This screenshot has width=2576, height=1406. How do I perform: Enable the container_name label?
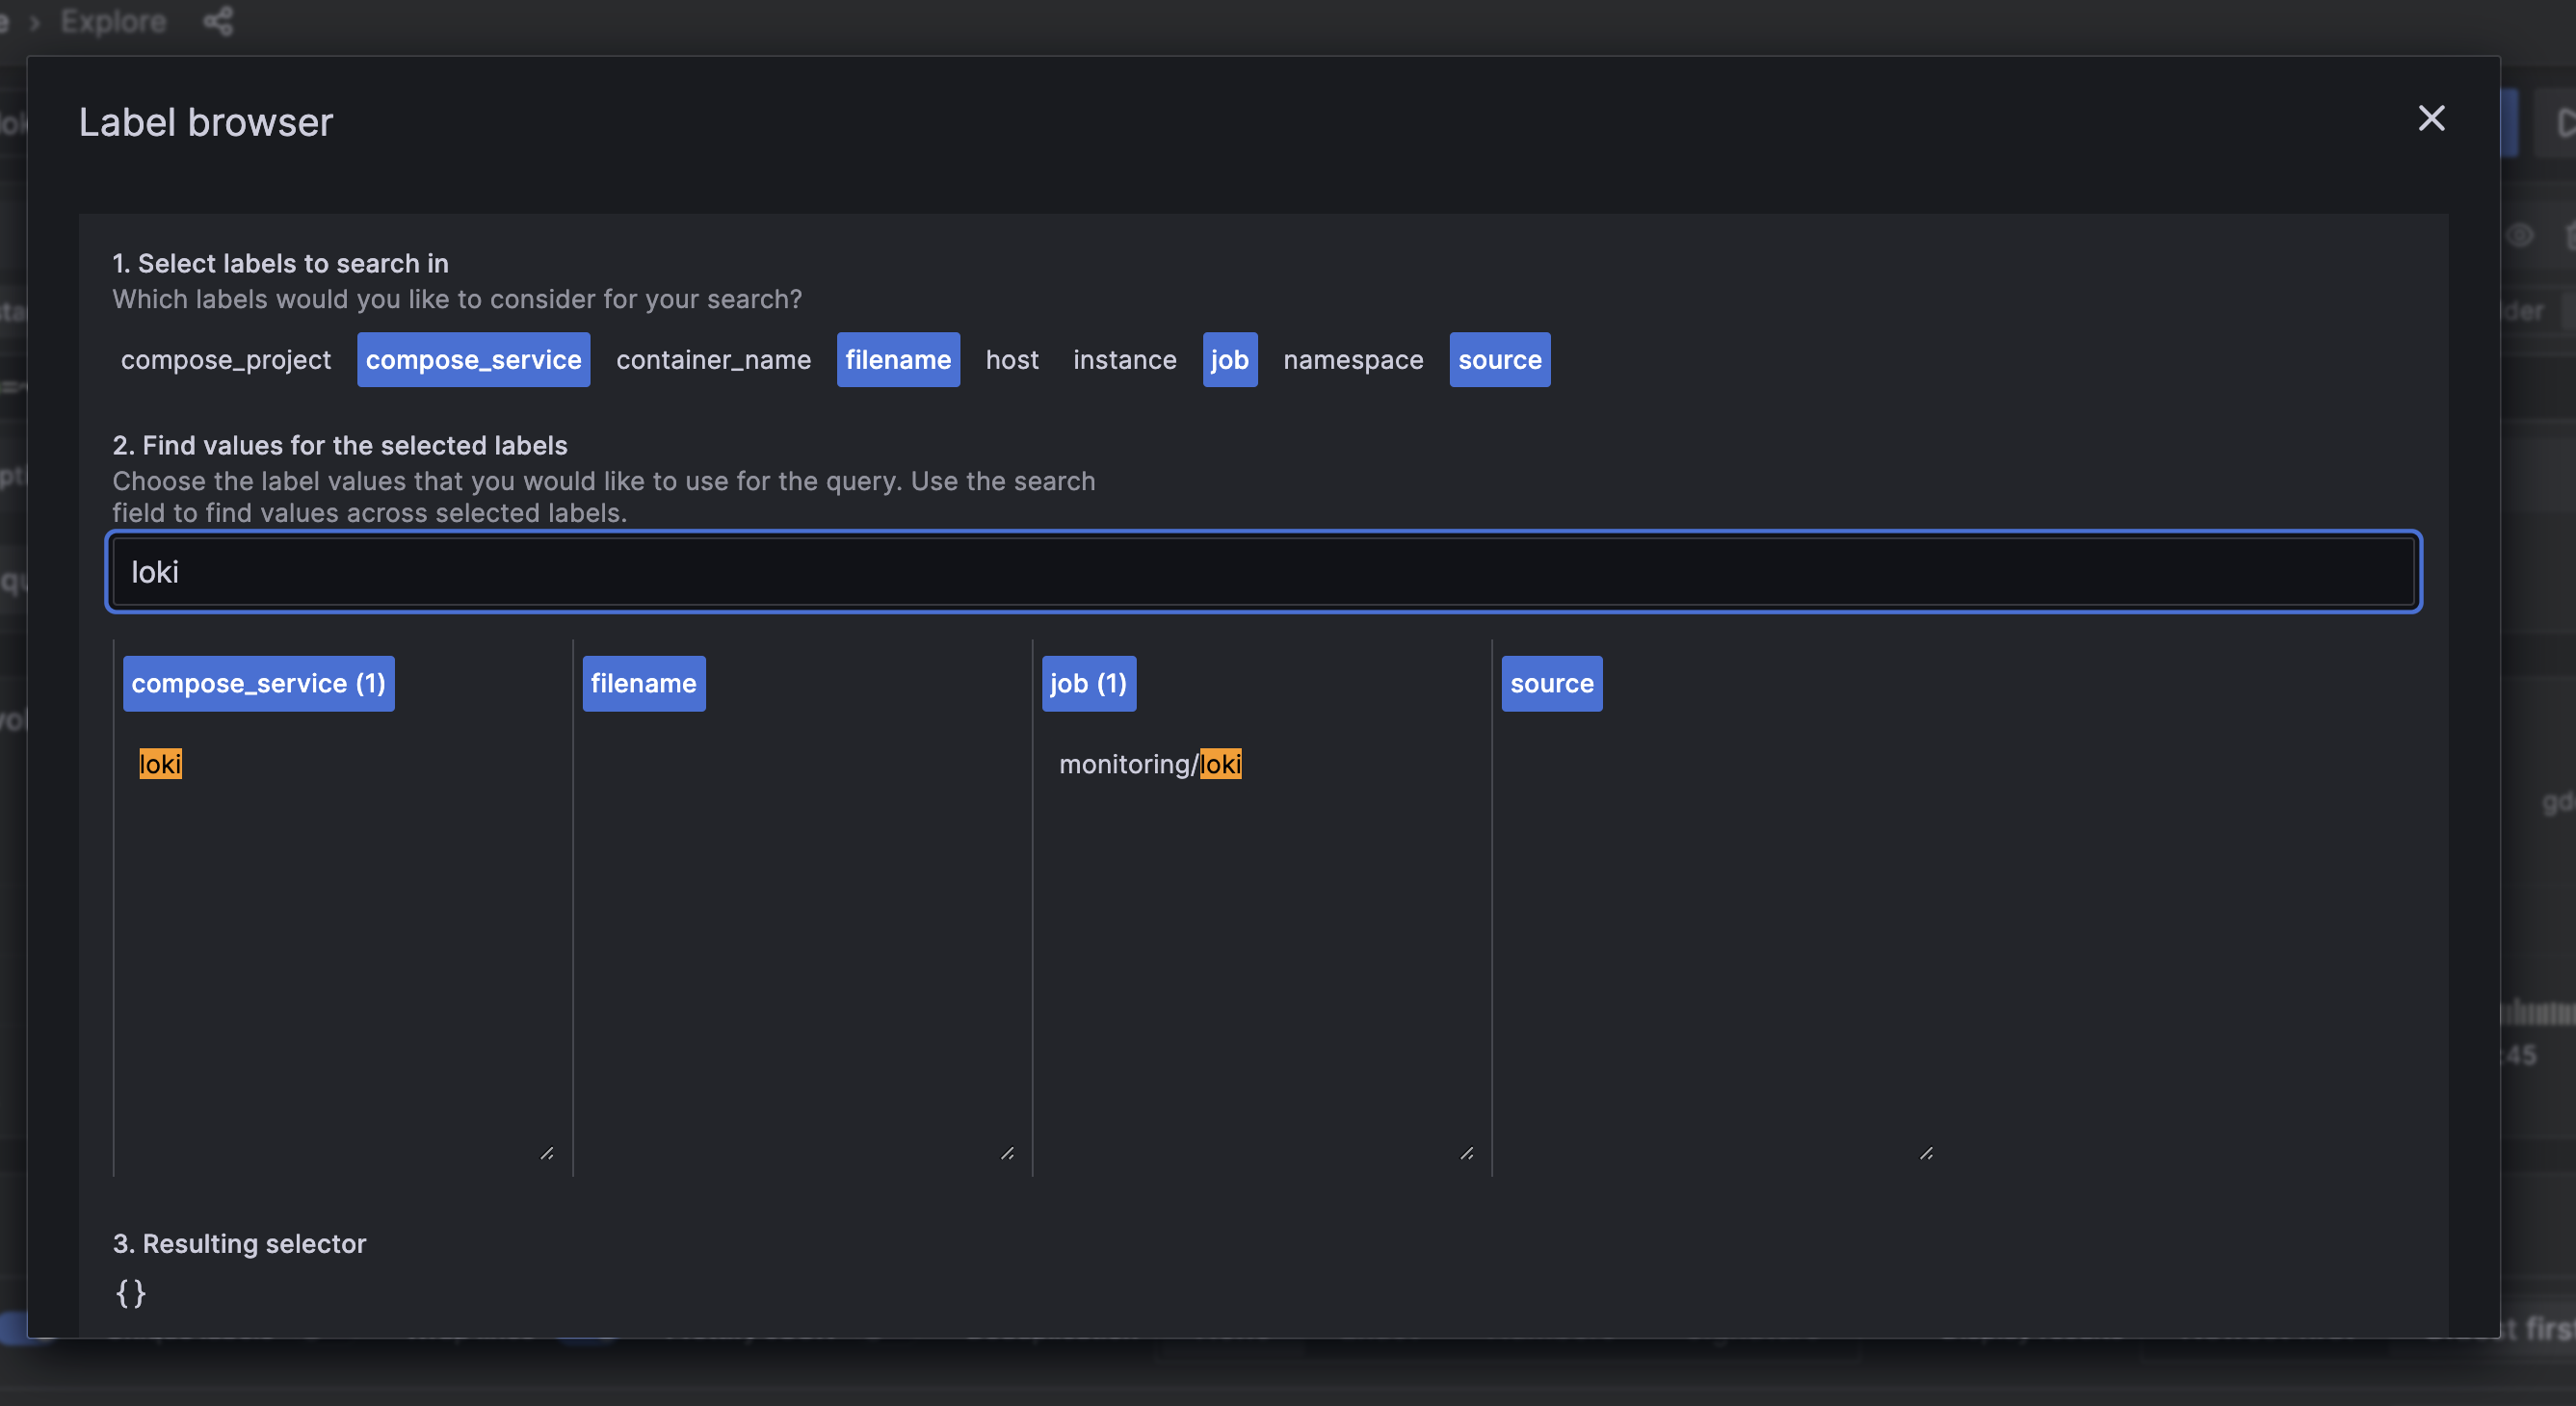712,359
